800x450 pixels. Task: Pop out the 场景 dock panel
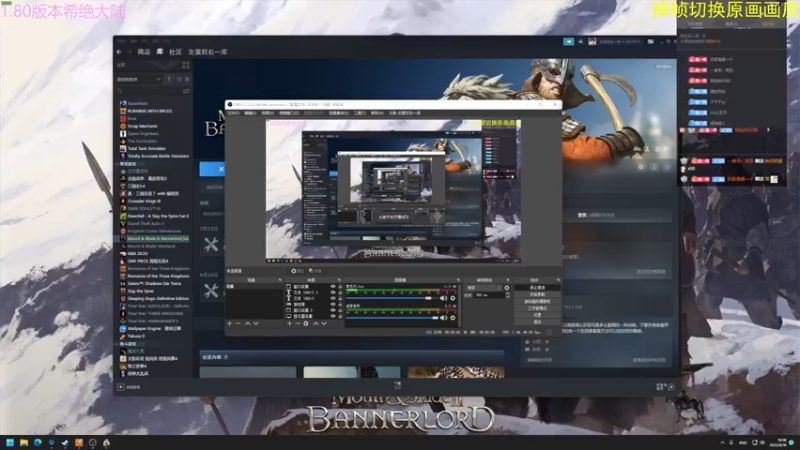[280, 280]
